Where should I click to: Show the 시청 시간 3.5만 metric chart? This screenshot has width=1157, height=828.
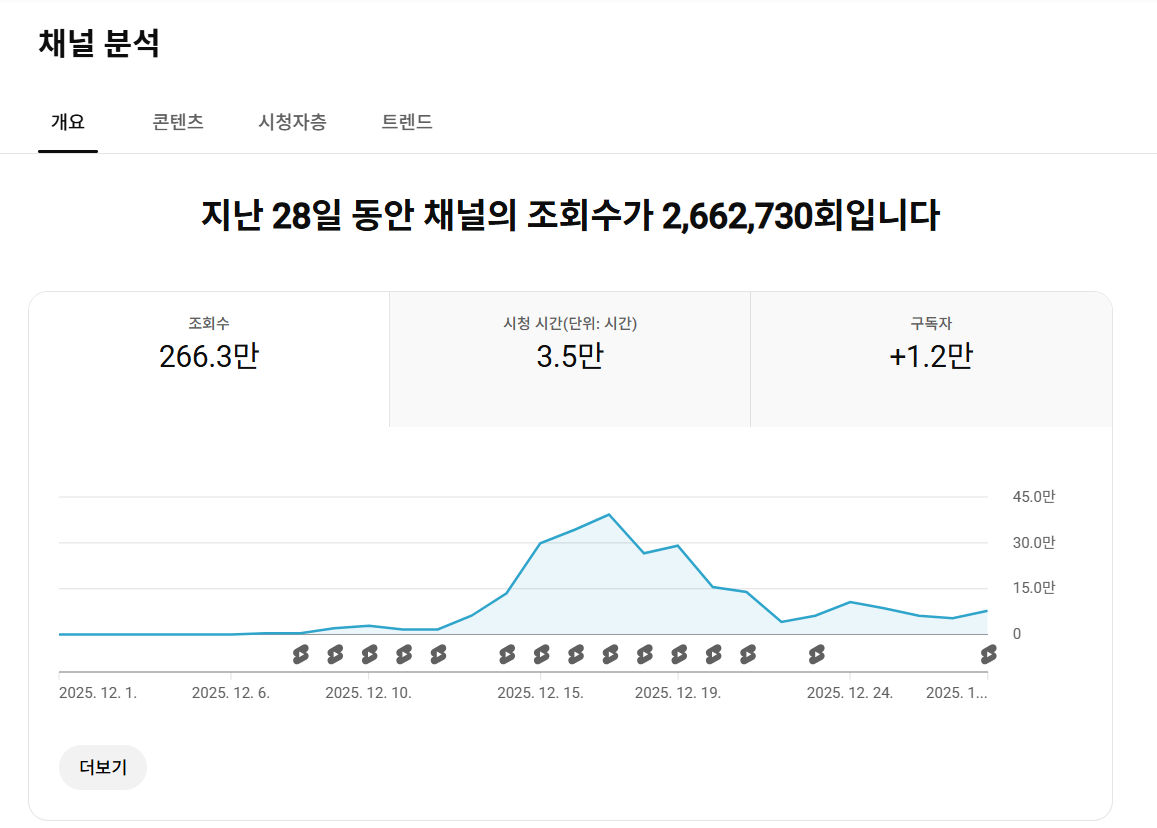click(x=570, y=345)
